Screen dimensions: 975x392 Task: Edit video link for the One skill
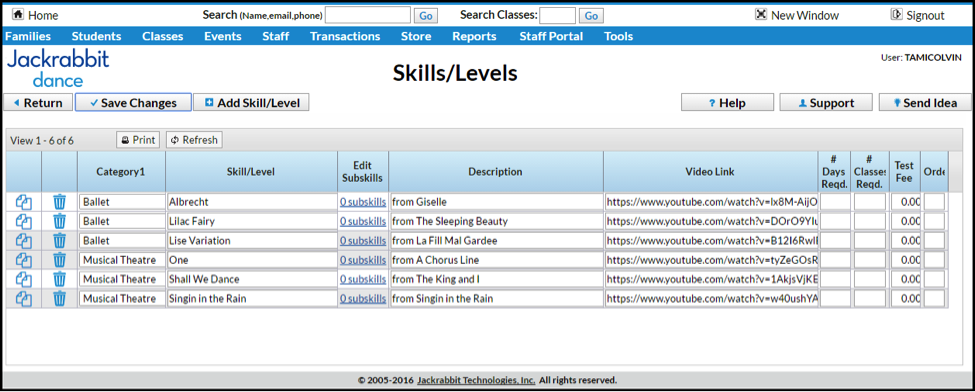(x=711, y=260)
